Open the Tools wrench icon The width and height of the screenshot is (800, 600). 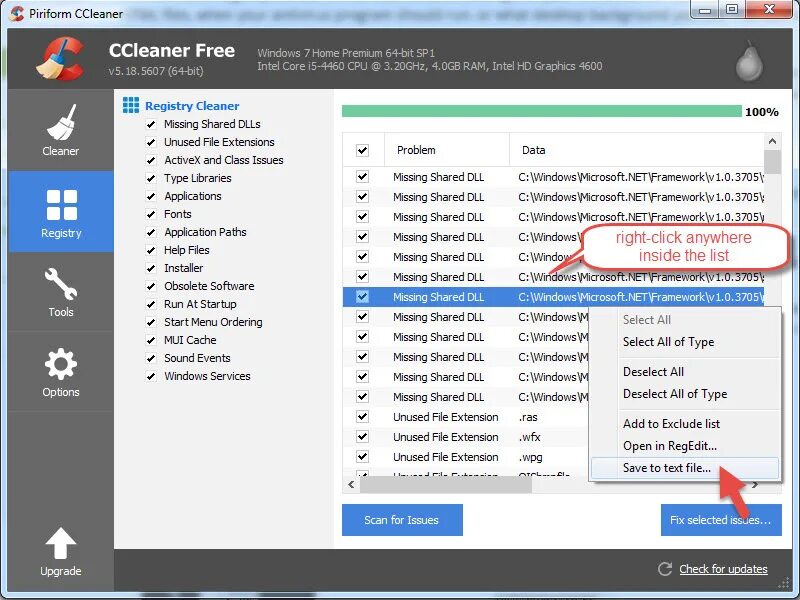60,283
